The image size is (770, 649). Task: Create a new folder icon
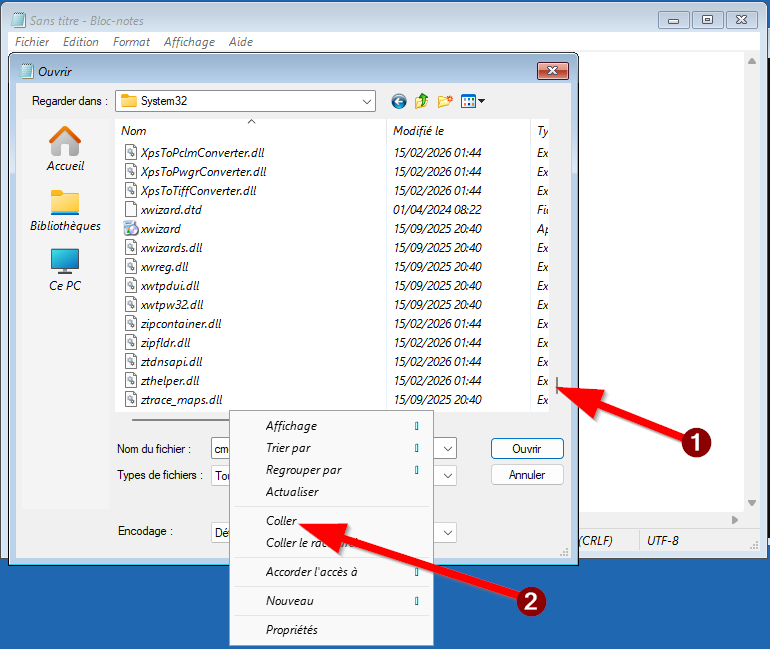coord(445,101)
